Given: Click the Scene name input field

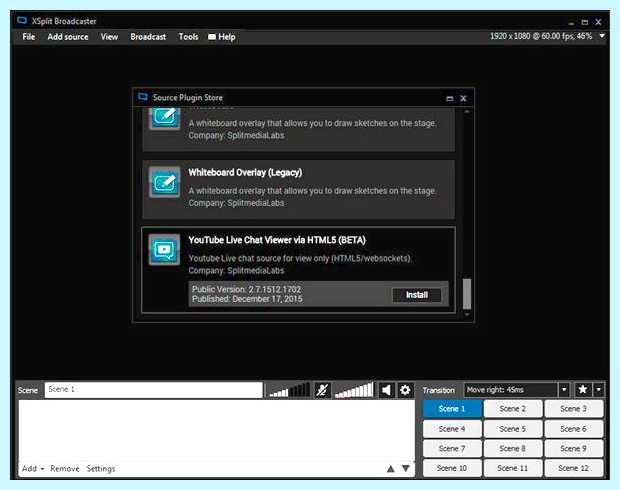Looking at the screenshot, I should click(153, 390).
